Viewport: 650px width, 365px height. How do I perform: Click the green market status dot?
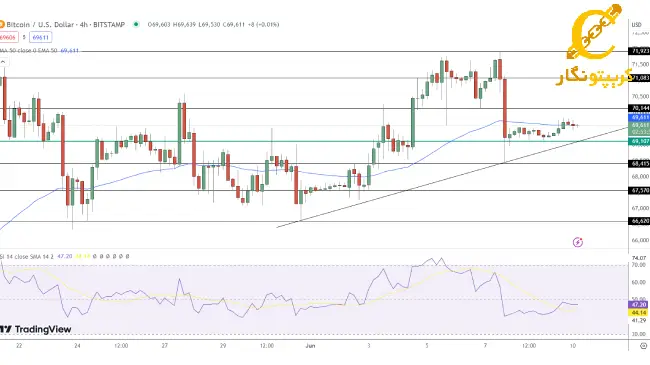click(x=136, y=24)
